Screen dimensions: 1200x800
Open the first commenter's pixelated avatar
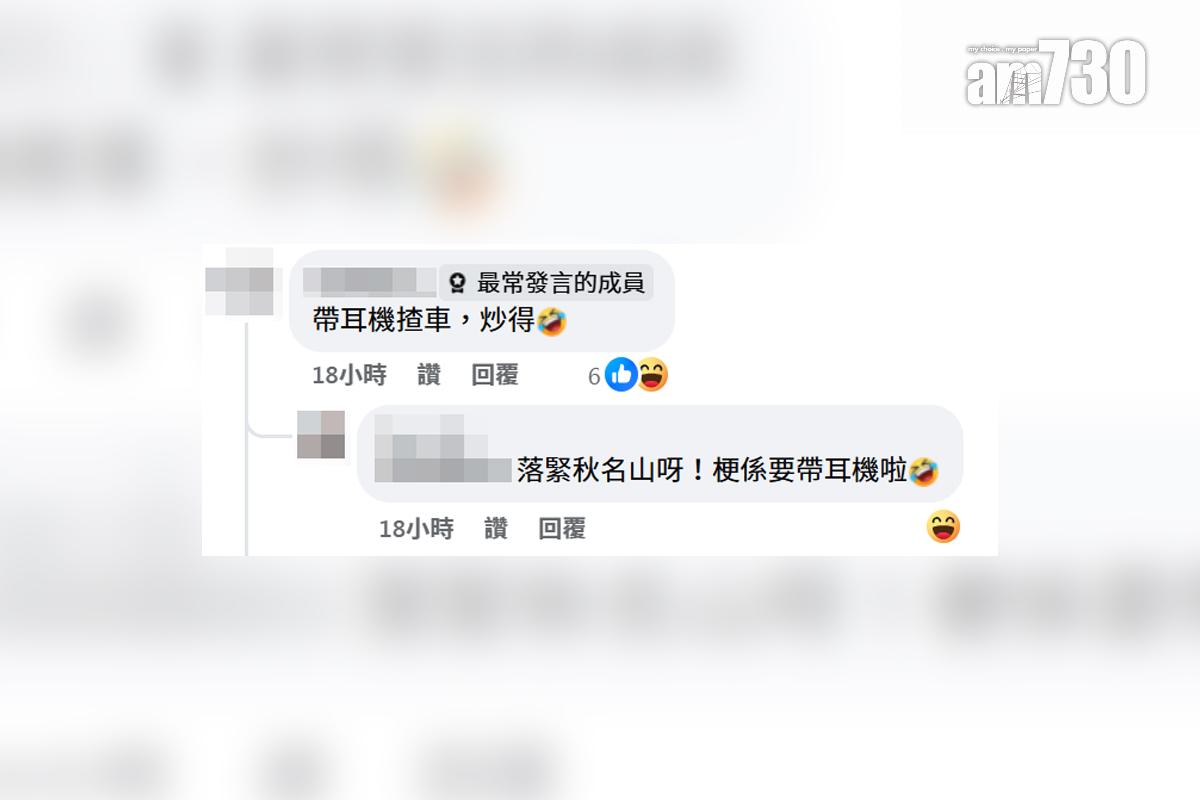[239, 283]
